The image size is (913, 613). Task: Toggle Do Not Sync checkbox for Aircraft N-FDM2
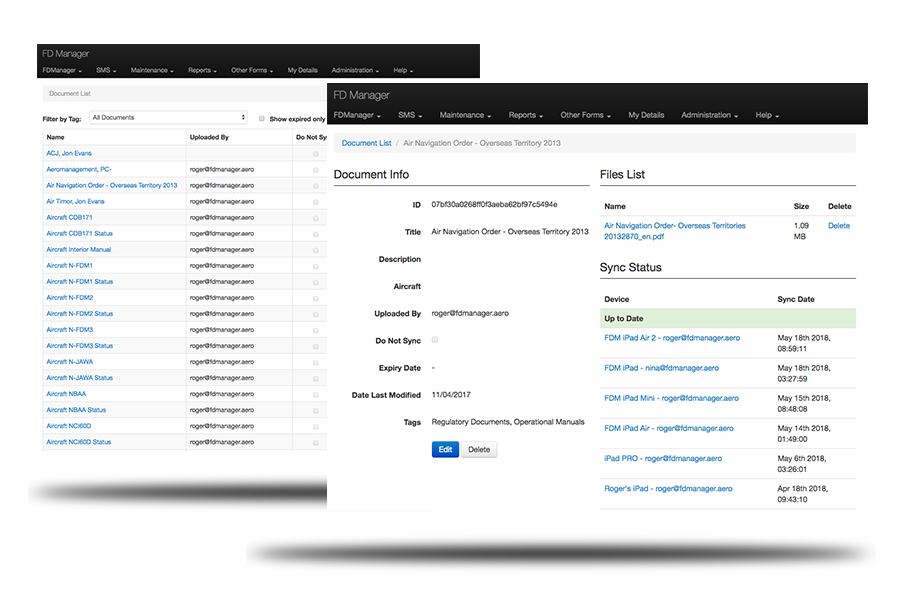[x=316, y=298]
